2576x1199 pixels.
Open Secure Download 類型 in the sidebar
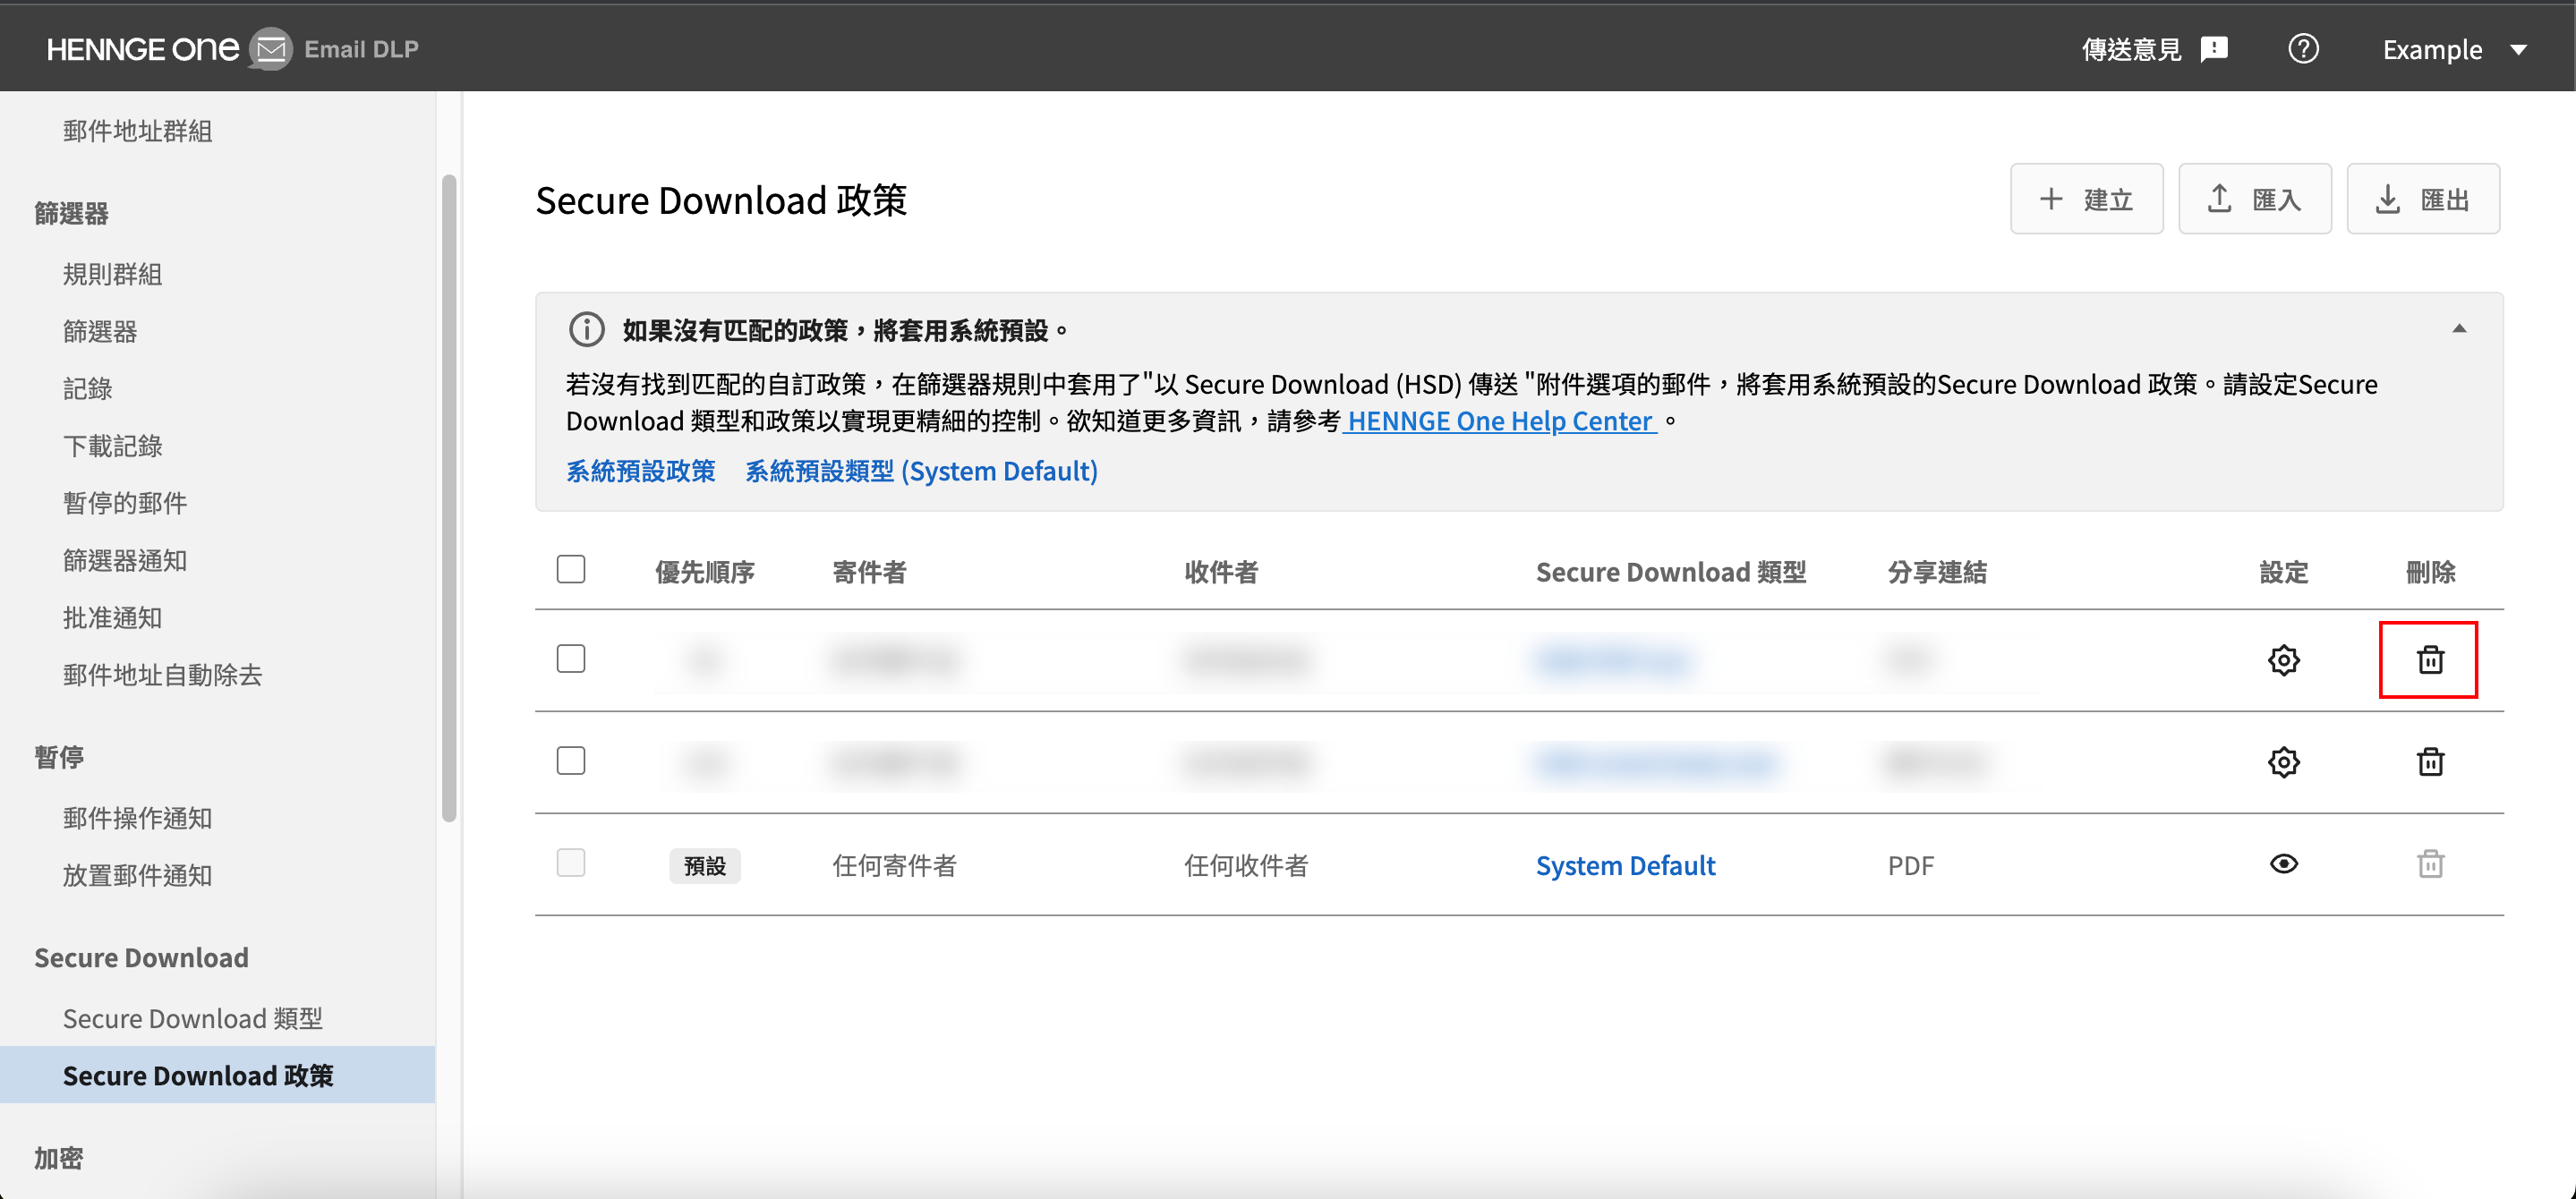[x=193, y=1018]
